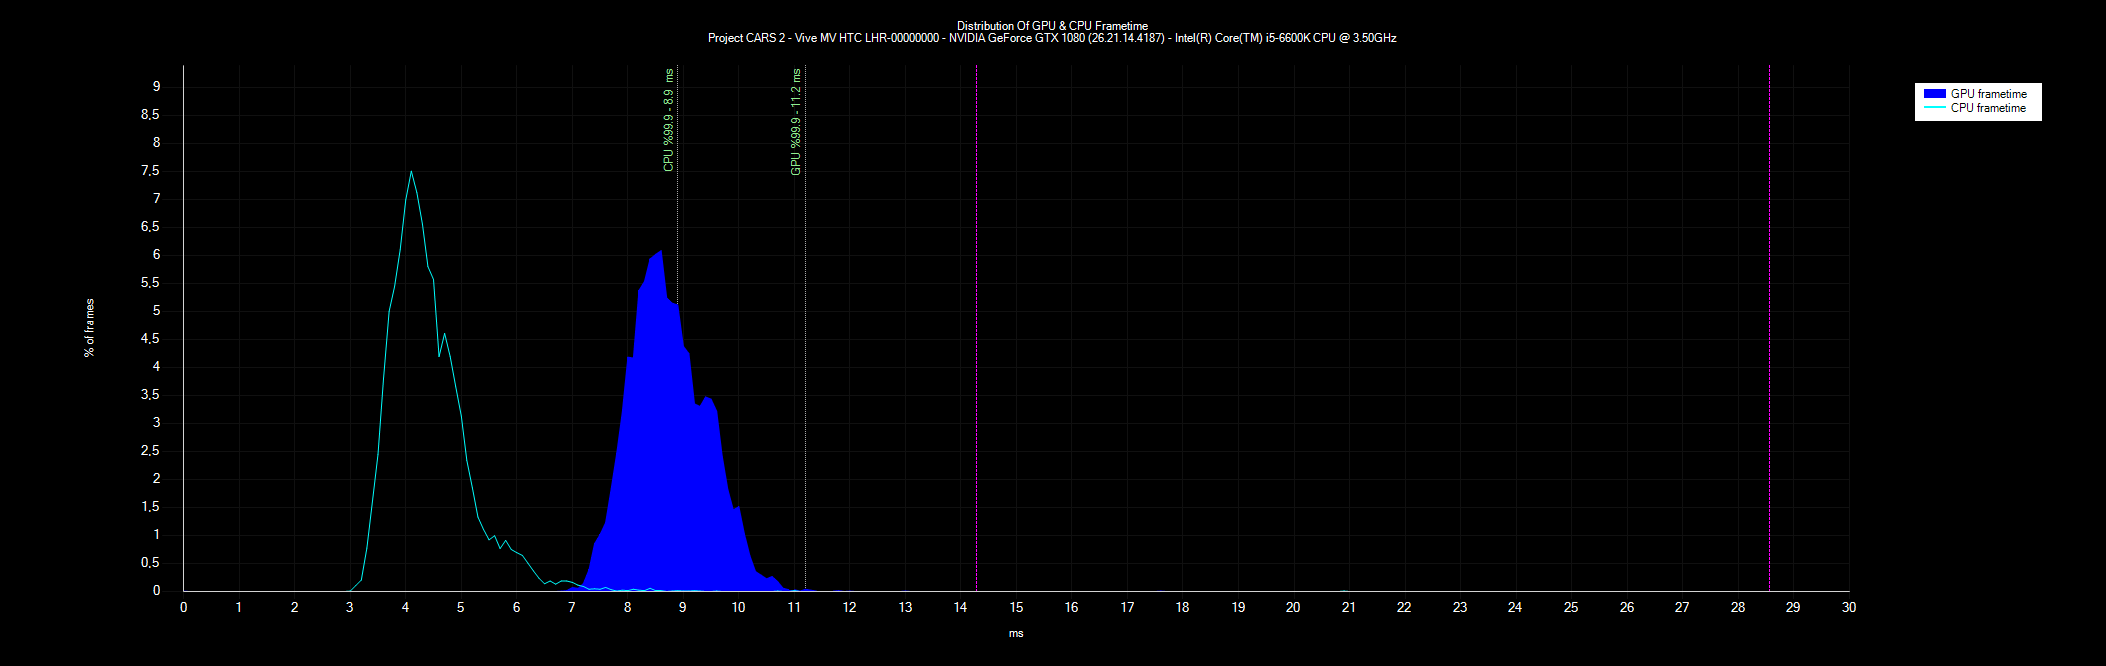Click the y-axis tick label "7,5"
This screenshot has width=2106, height=666.
tap(150, 170)
